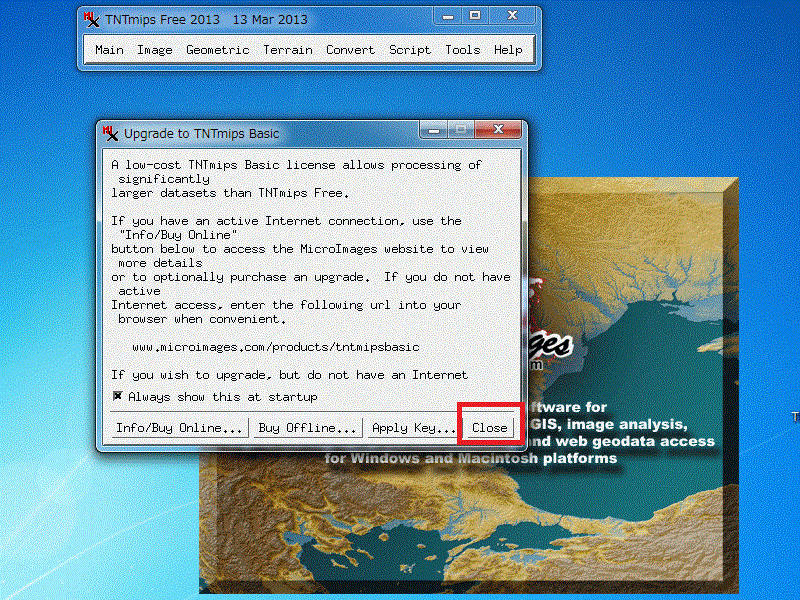Image resolution: width=800 pixels, height=600 pixels.
Task: Open the Terrain menu
Action: pos(288,50)
